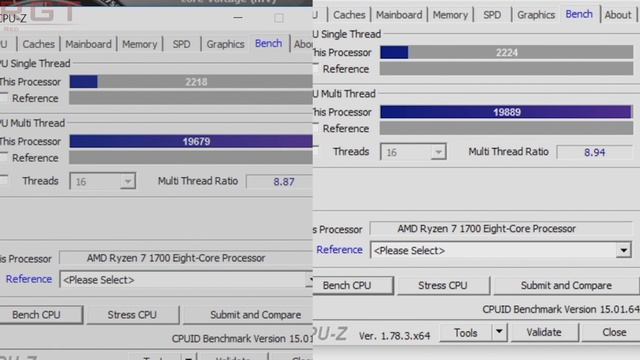
Task: Switch to Memory tab in left CPU-Z window
Action: (140, 44)
